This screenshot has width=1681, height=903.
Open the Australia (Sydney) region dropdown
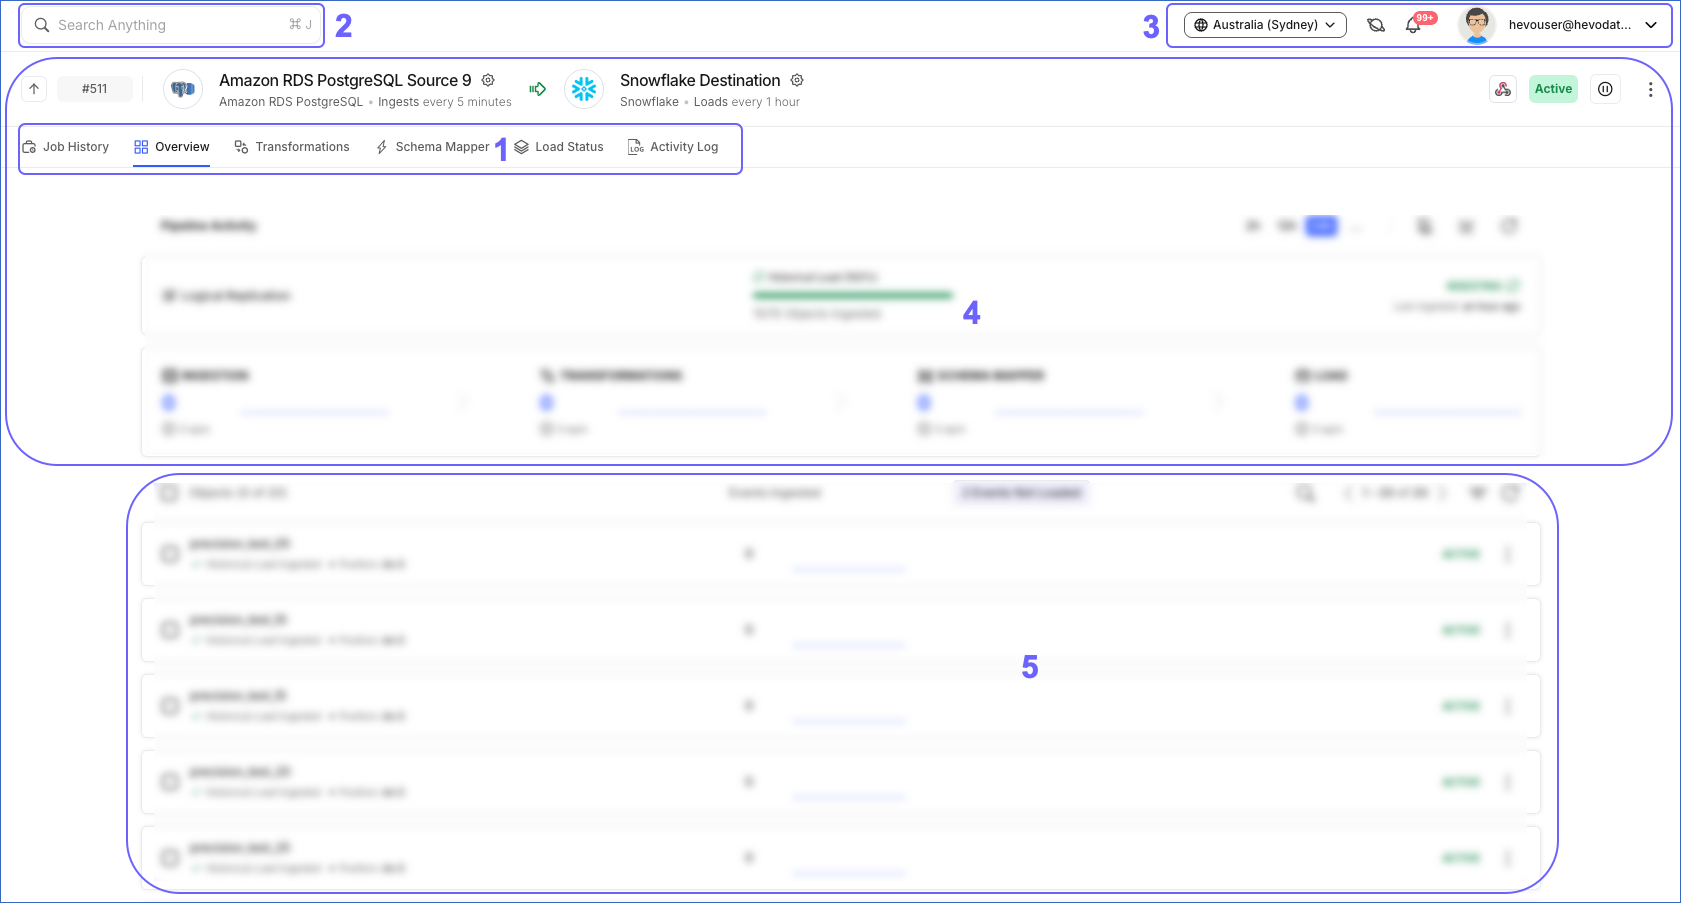tap(1265, 25)
